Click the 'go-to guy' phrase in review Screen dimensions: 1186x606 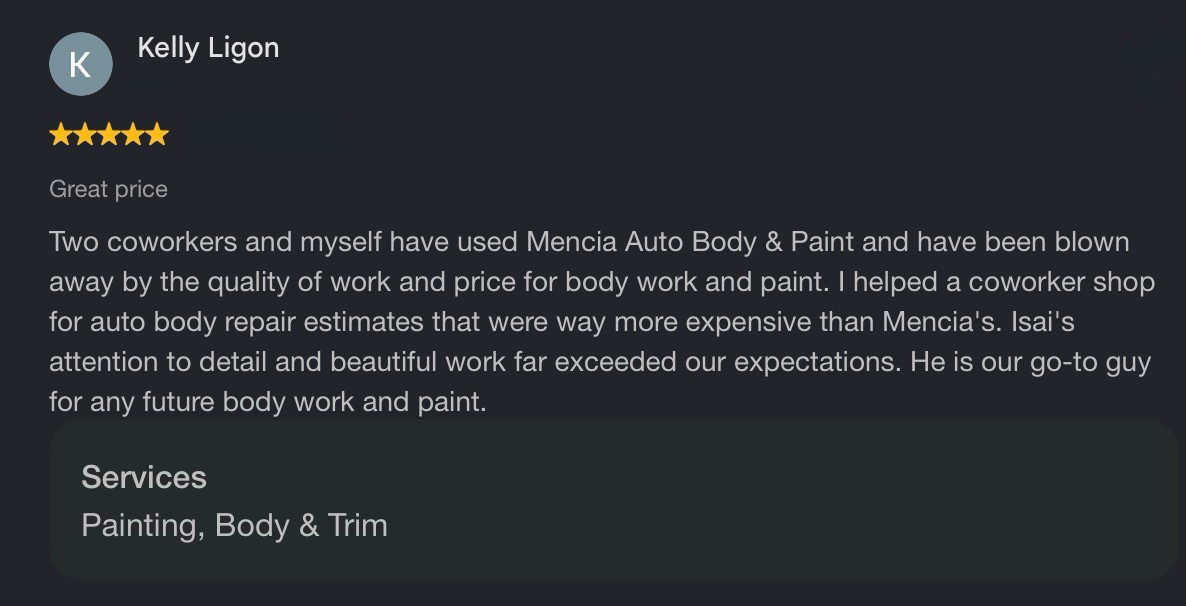tap(1090, 362)
